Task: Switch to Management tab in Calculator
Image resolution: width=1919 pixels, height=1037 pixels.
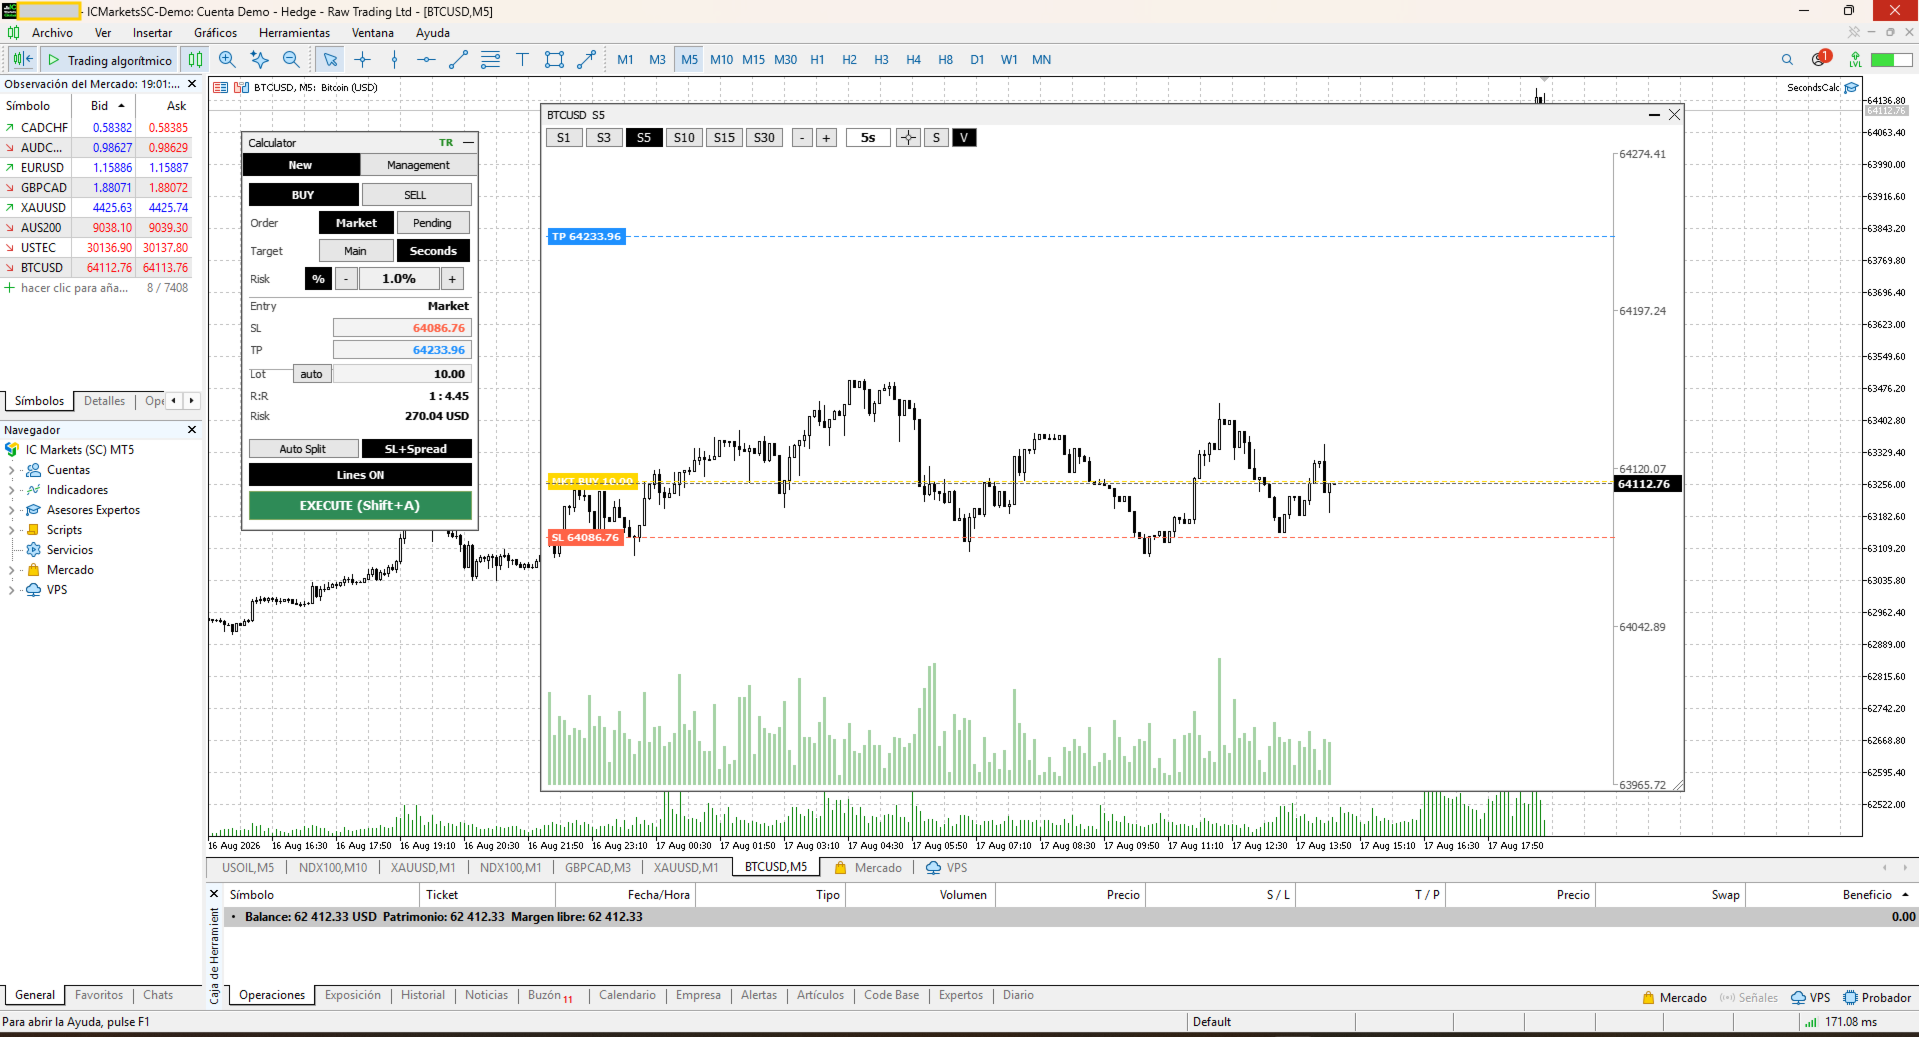Action: [418, 165]
